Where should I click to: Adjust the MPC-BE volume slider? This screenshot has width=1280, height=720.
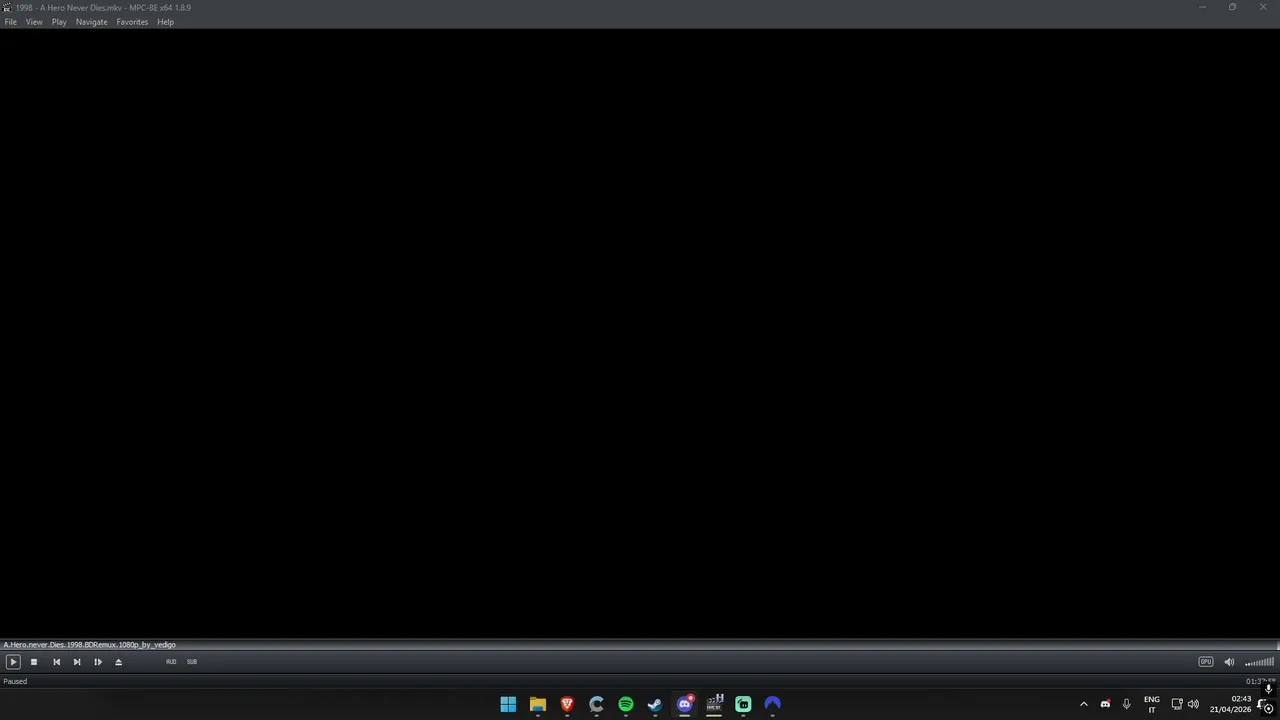[x=1259, y=662]
